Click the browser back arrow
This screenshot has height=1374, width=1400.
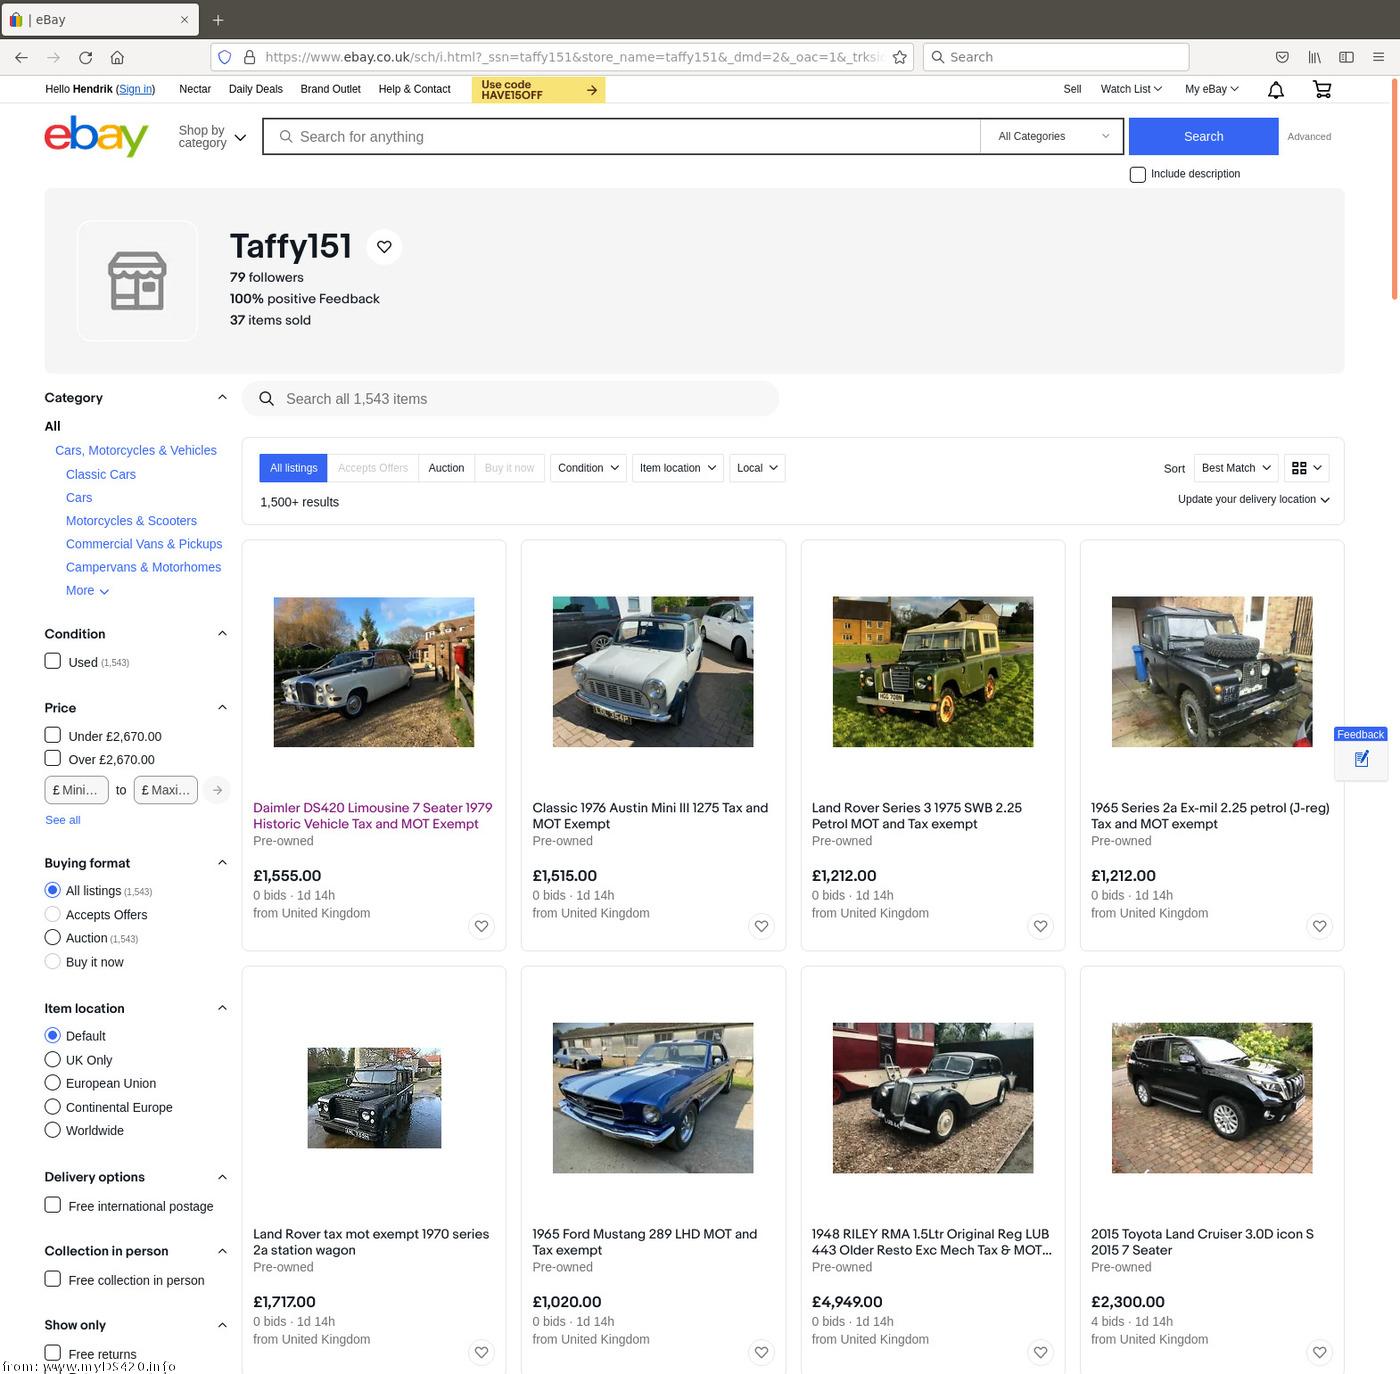tap(21, 57)
